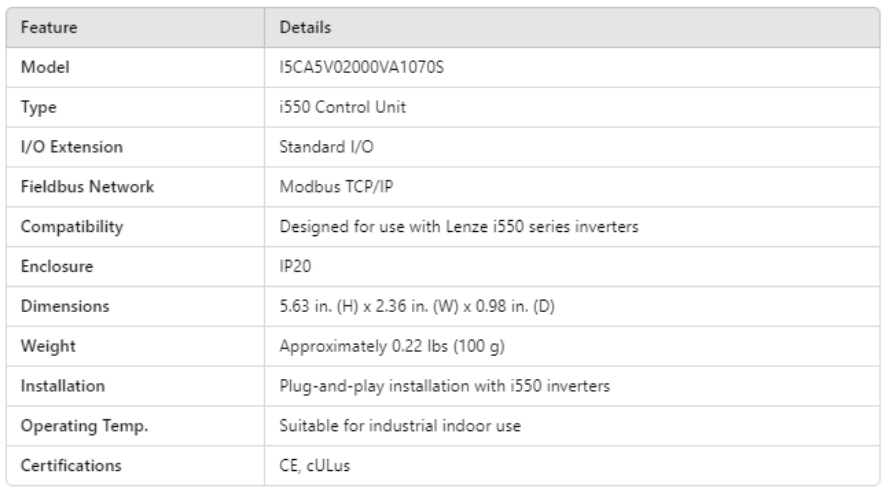Click the Feature column header
This screenshot has height=500, width=893.
(x=50, y=24)
